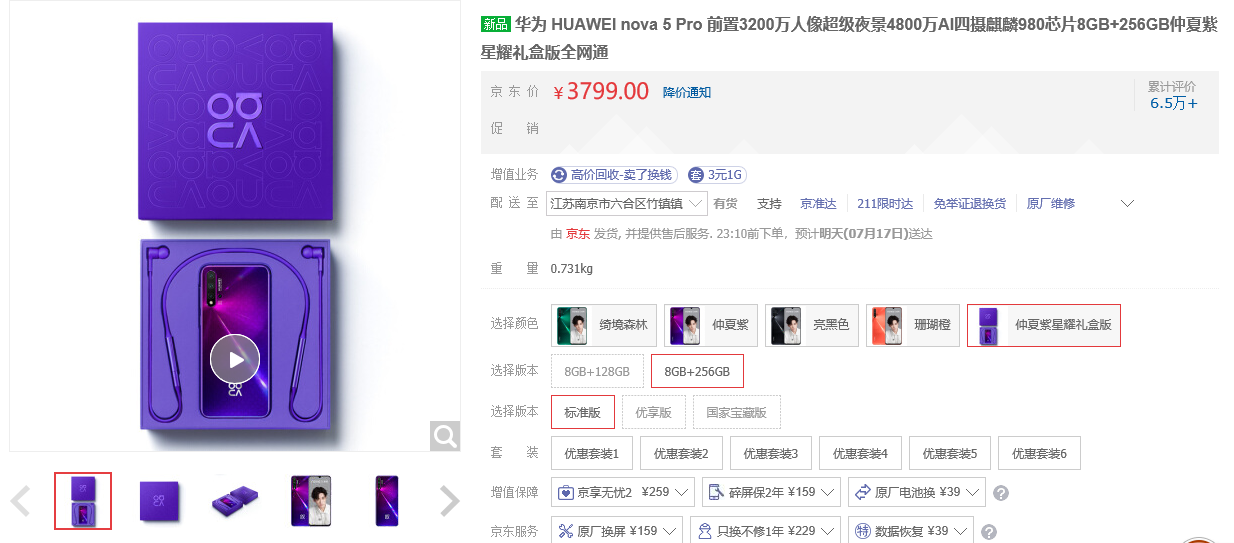Viewport: 1234px width, 543px height.
Task: Click the help icon beside 原厂电池换
Action: 1001,493
